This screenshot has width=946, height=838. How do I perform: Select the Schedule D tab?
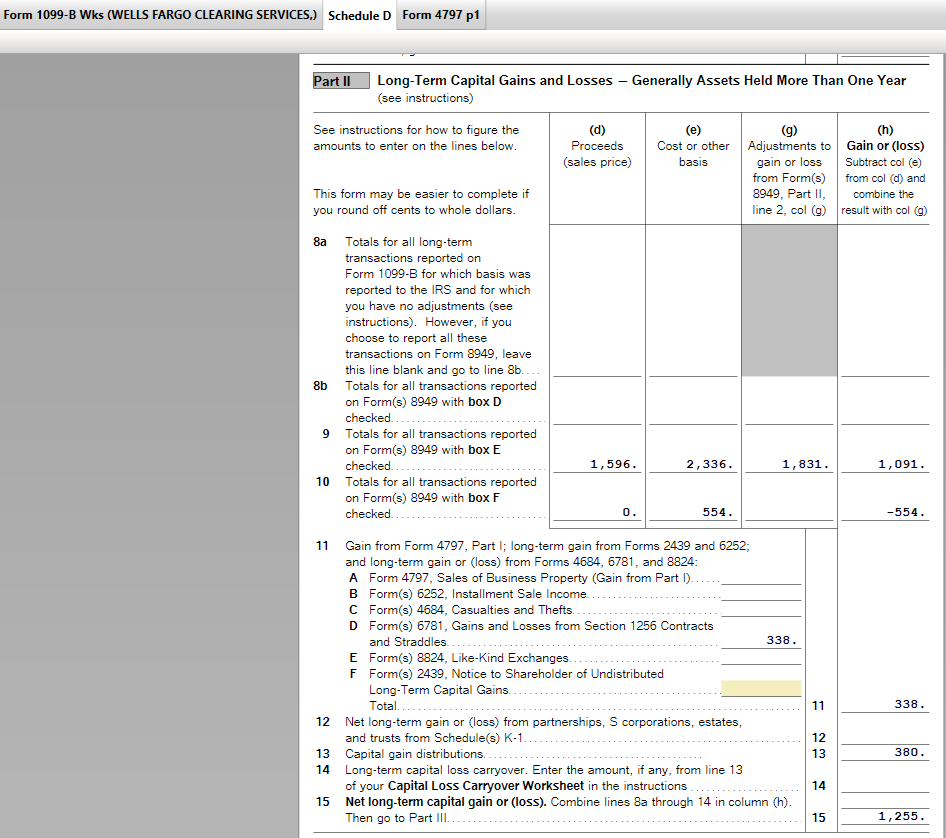click(360, 15)
